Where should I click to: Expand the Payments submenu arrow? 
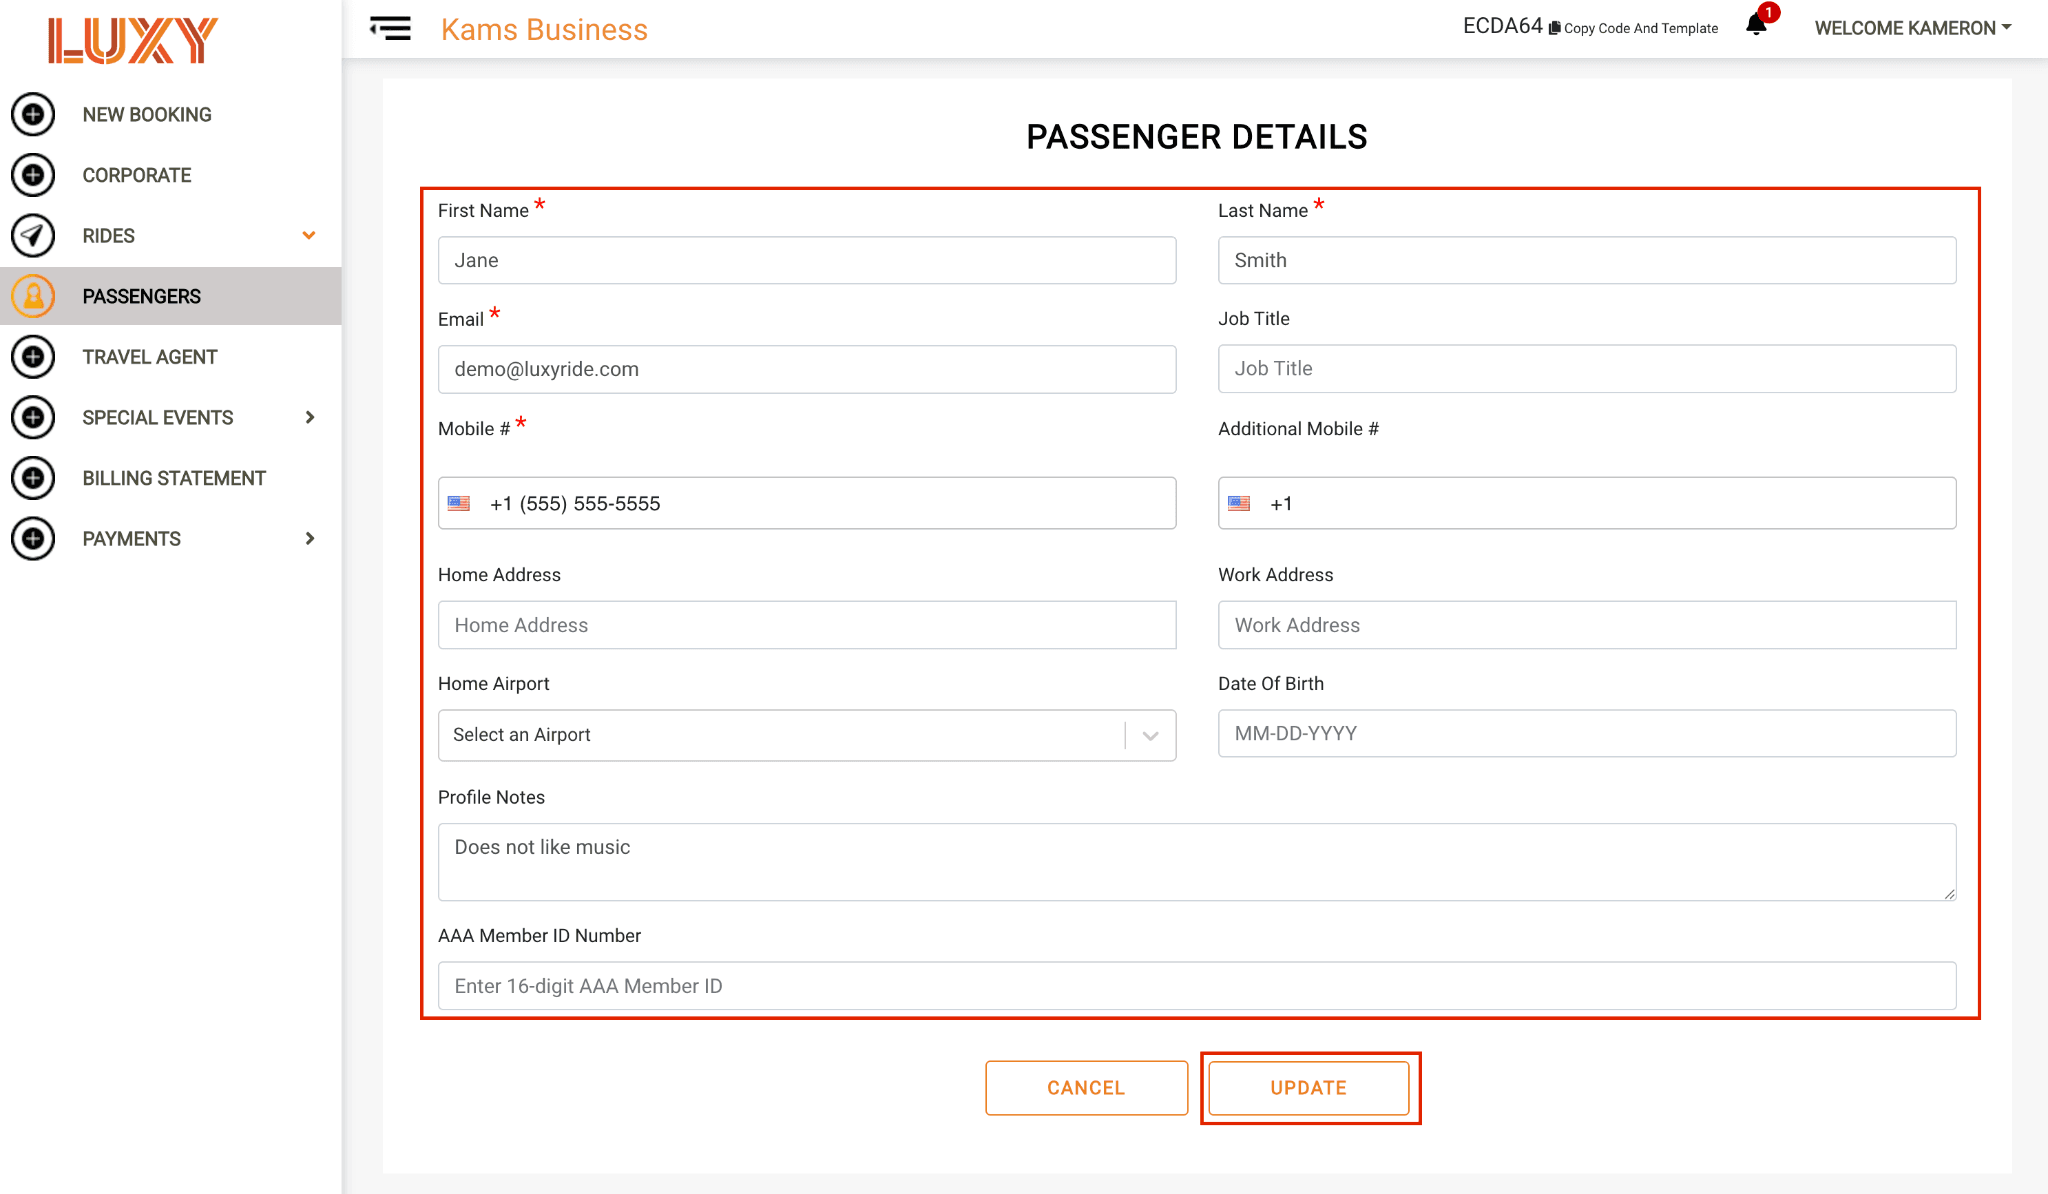tap(310, 538)
